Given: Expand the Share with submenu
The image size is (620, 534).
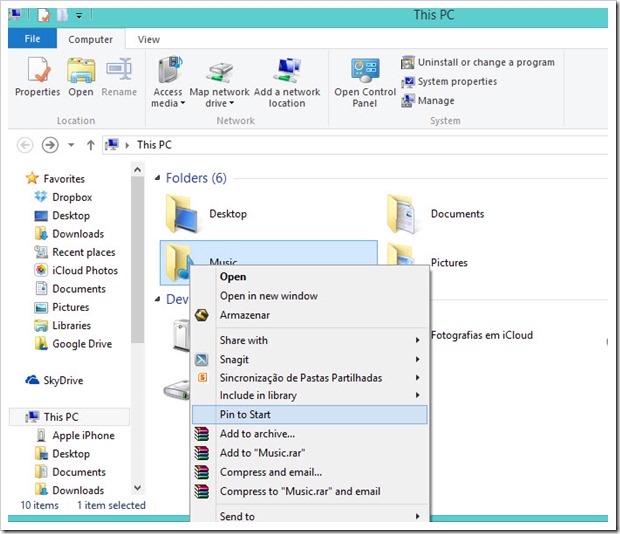Looking at the screenshot, I should pos(310,340).
